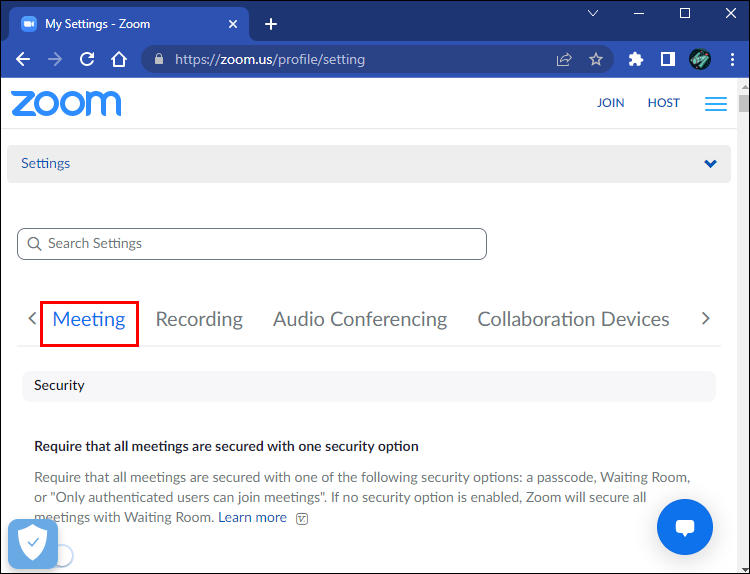Open the chat help bubble
Screen dimensions: 750x574
(684, 527)
